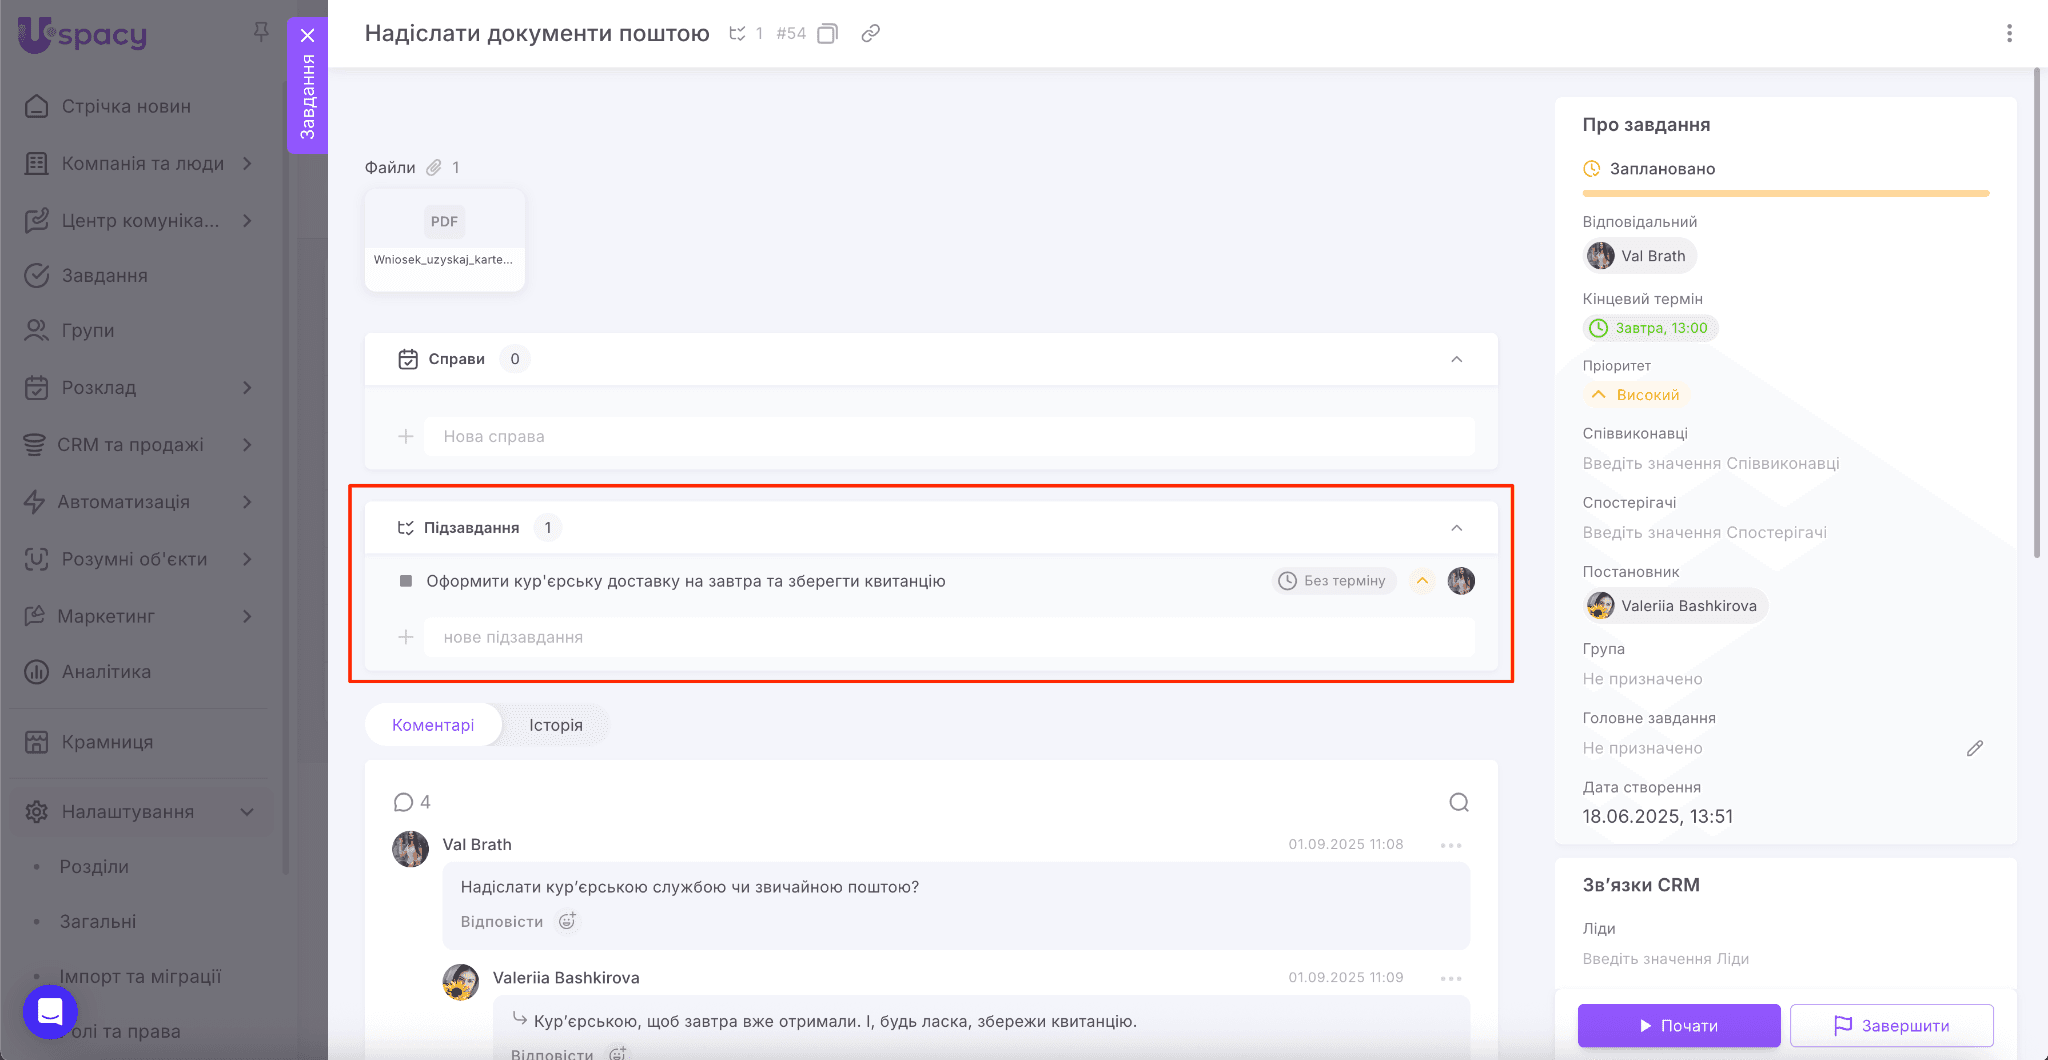Open the attached PDF file thumbnail
Image resolution: width=2048 pixels, height=1060 pixels.
coord(444,240)
